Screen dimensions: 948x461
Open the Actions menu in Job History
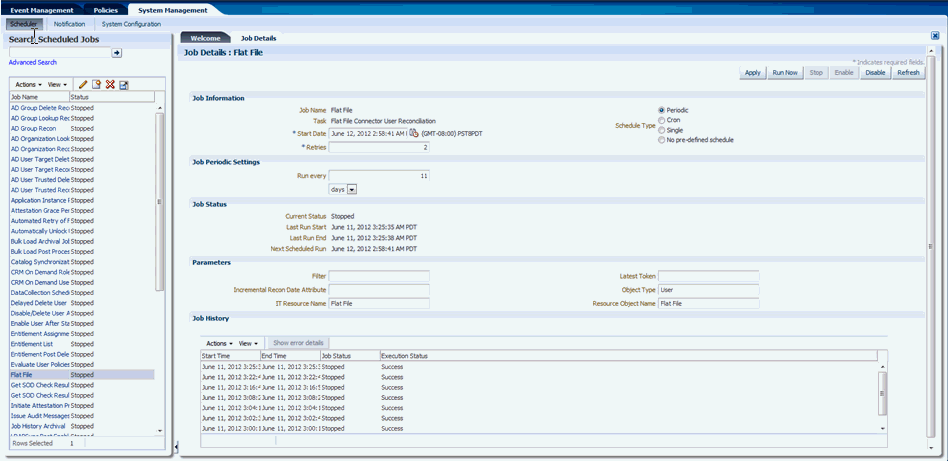point(219,343)
